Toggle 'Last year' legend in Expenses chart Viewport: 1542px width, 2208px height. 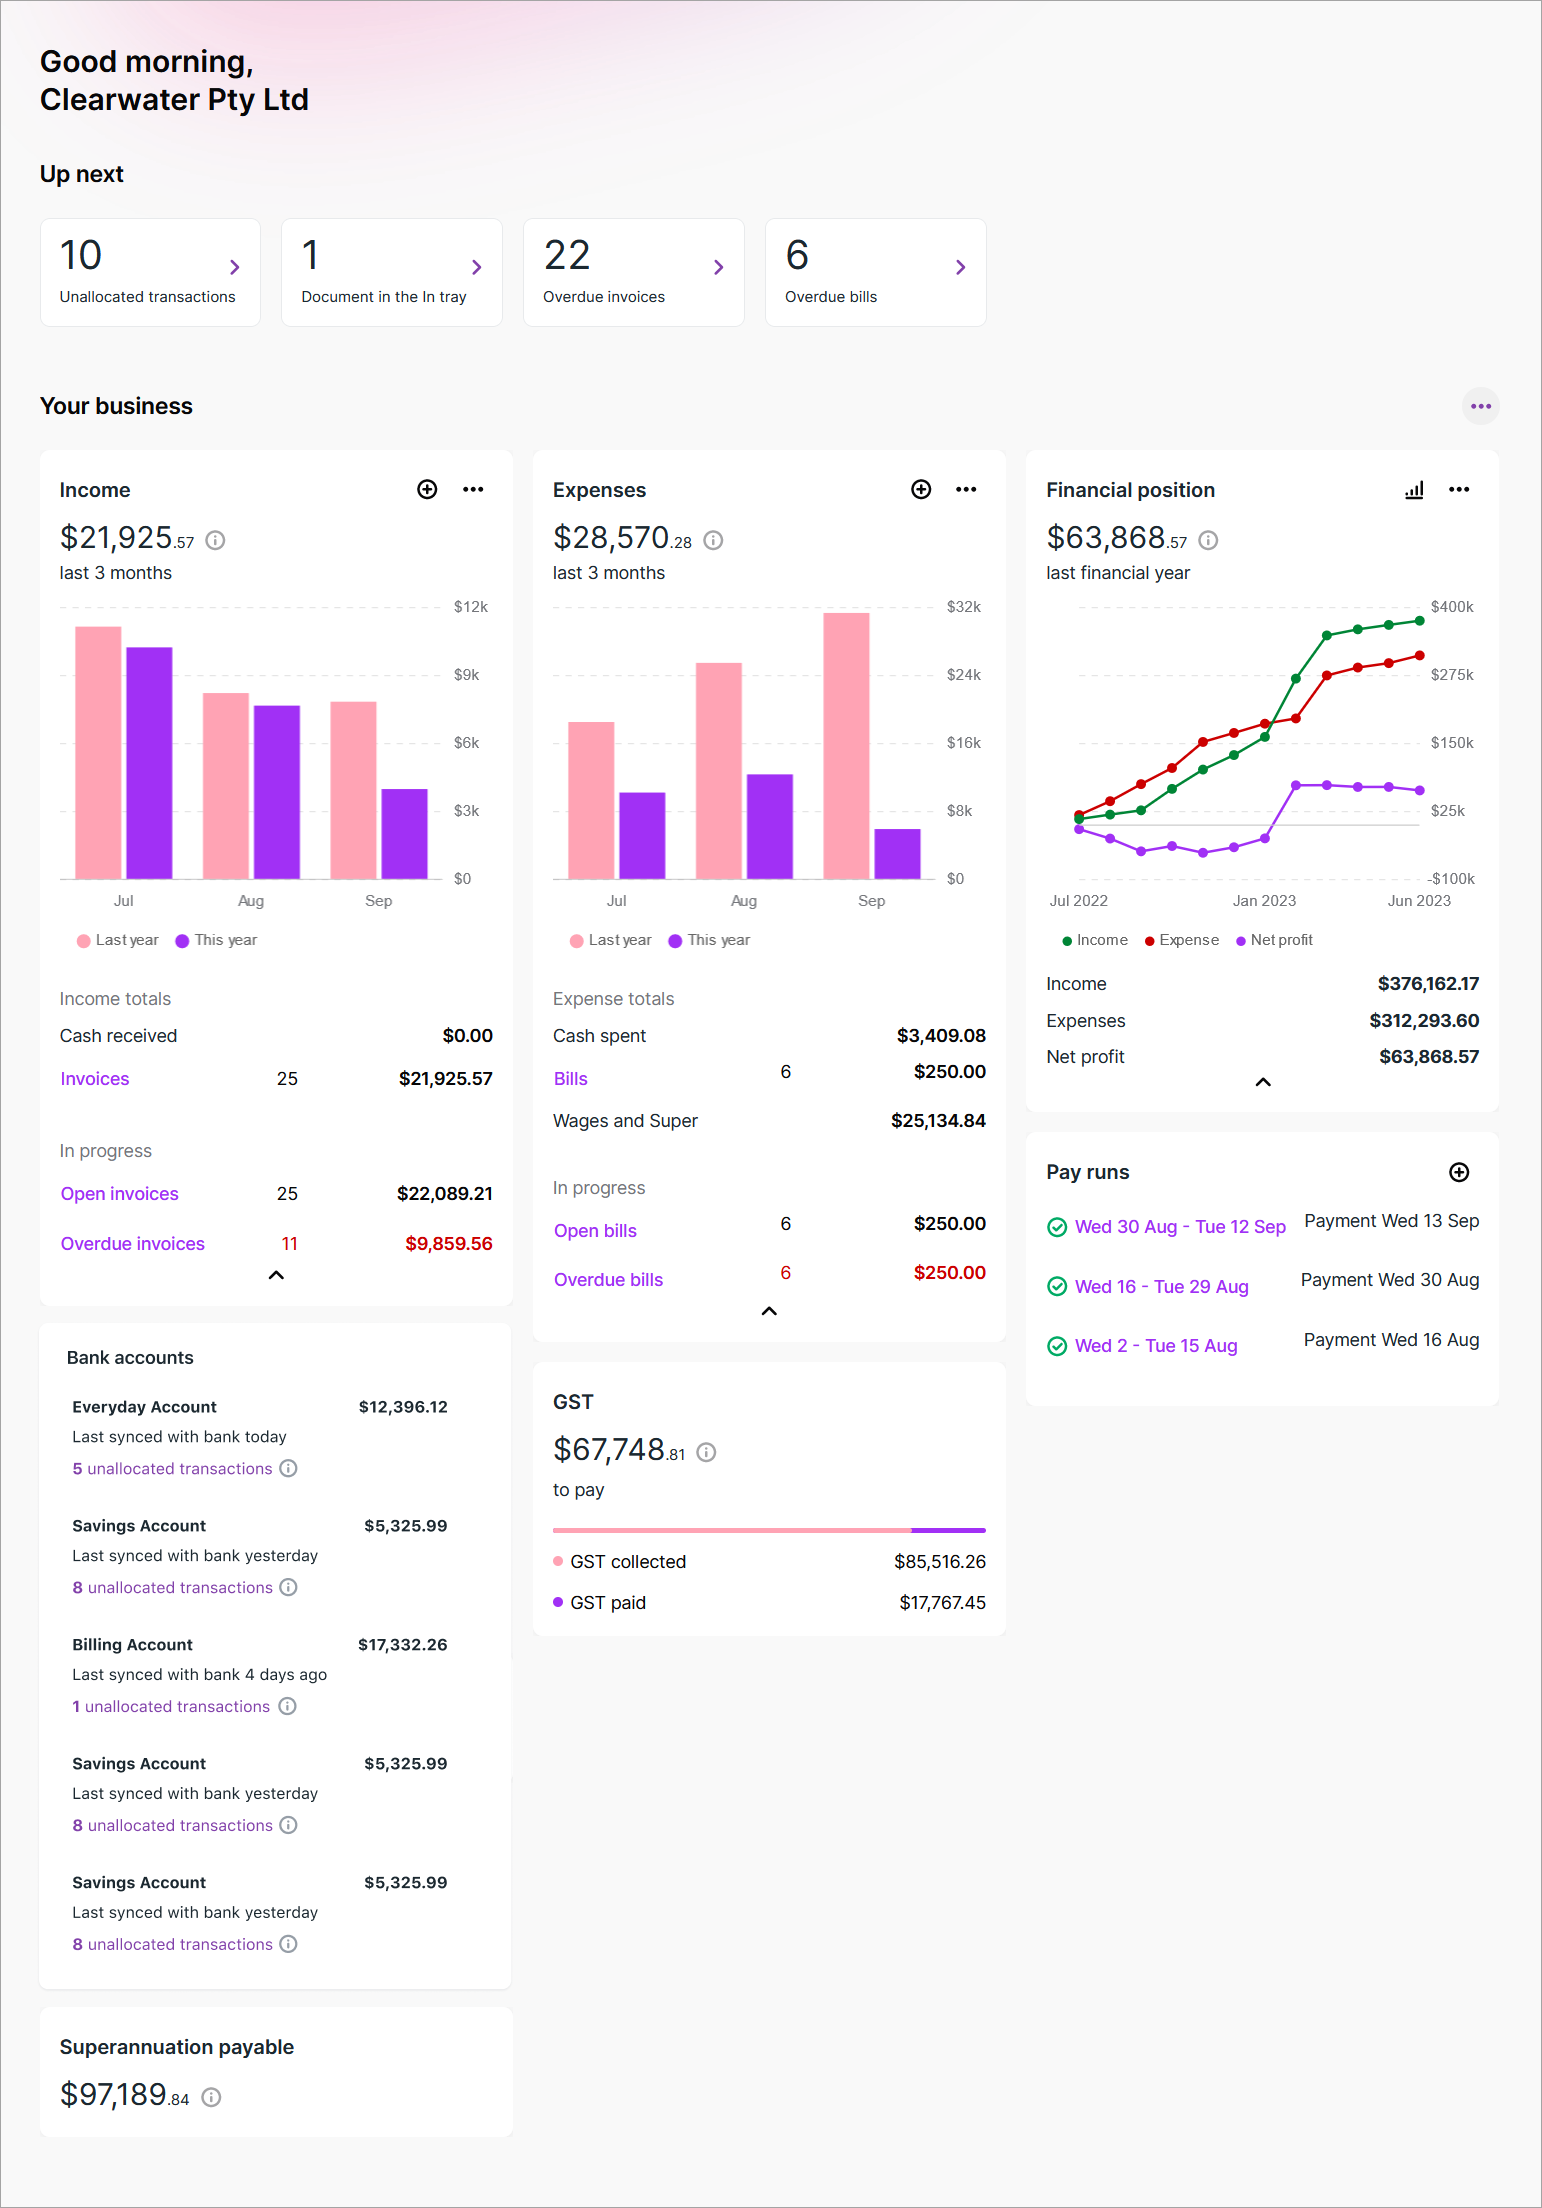pos(610,940)
